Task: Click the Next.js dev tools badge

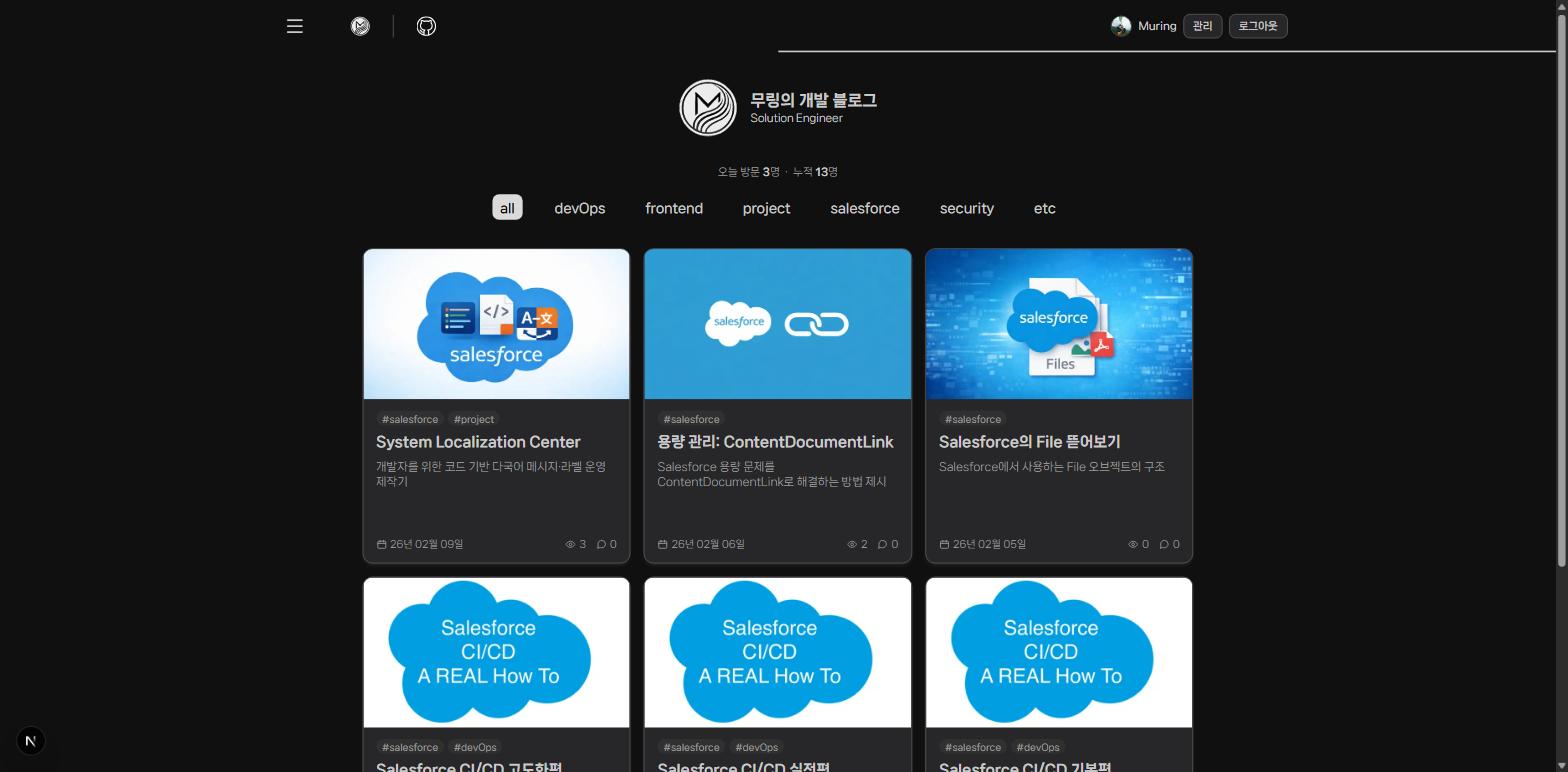Action: [x=31, y=741]
